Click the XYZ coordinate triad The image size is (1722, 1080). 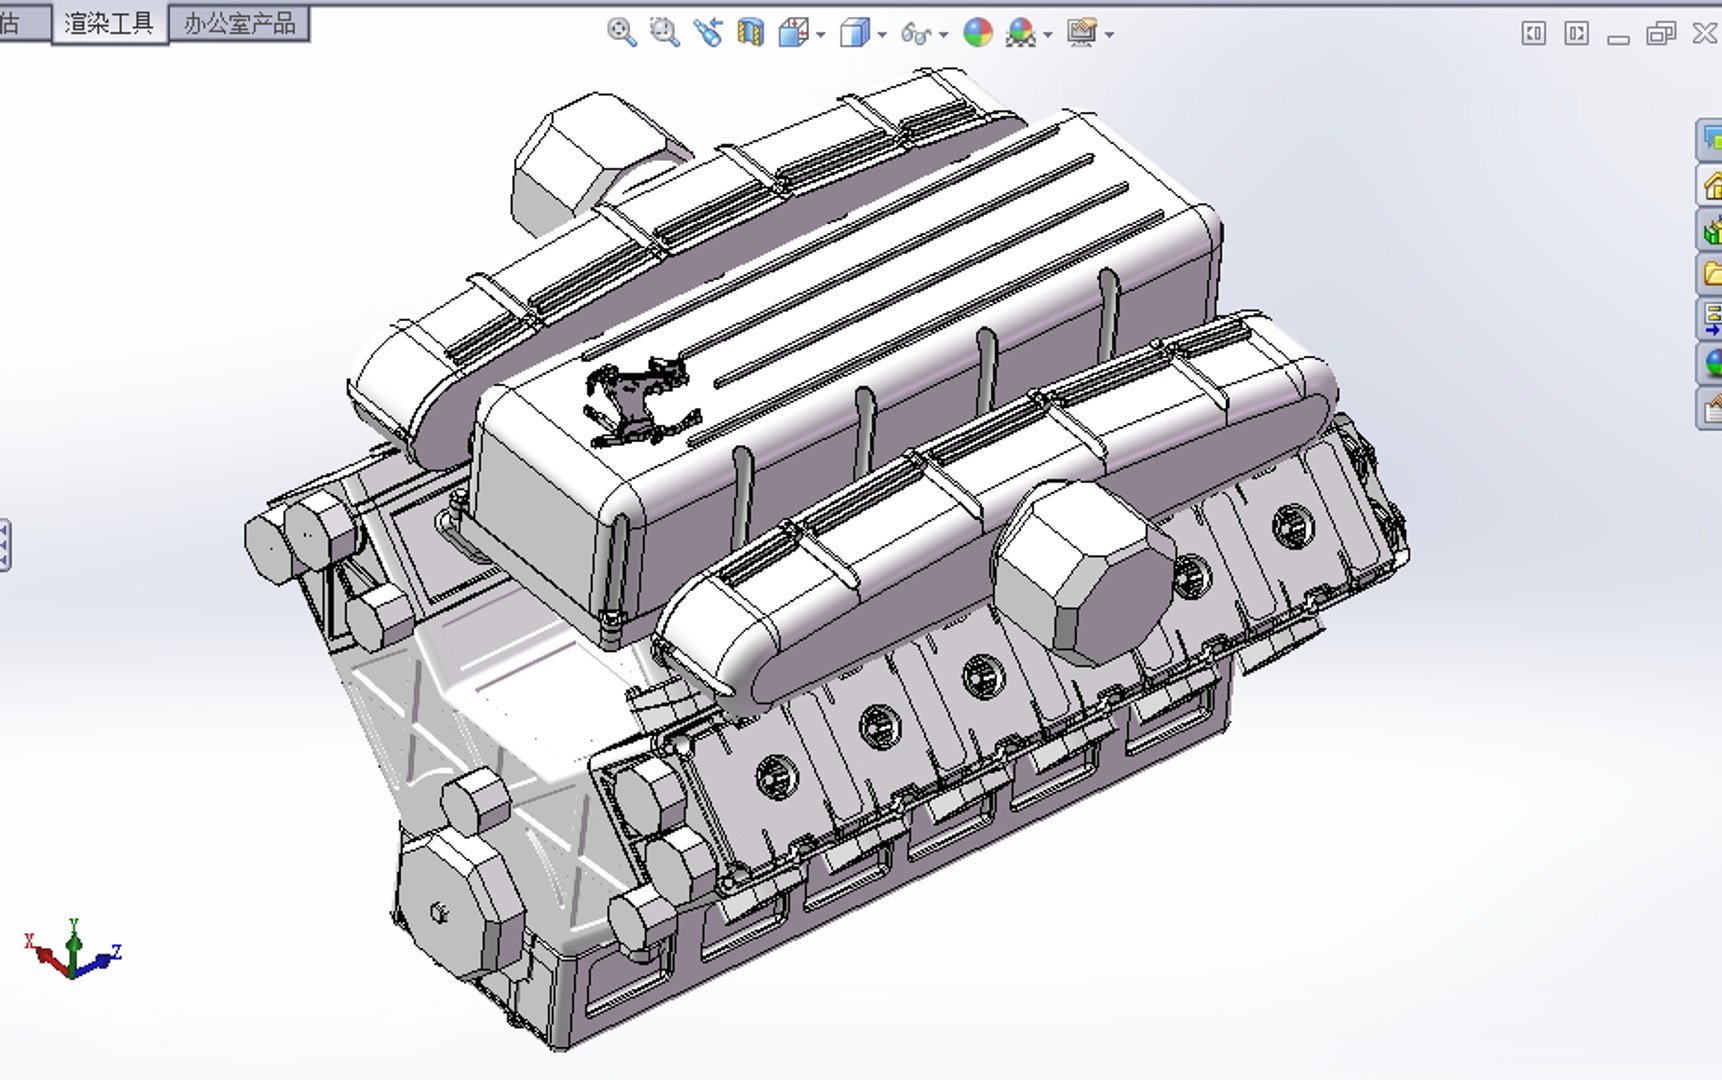pos(72,949)
